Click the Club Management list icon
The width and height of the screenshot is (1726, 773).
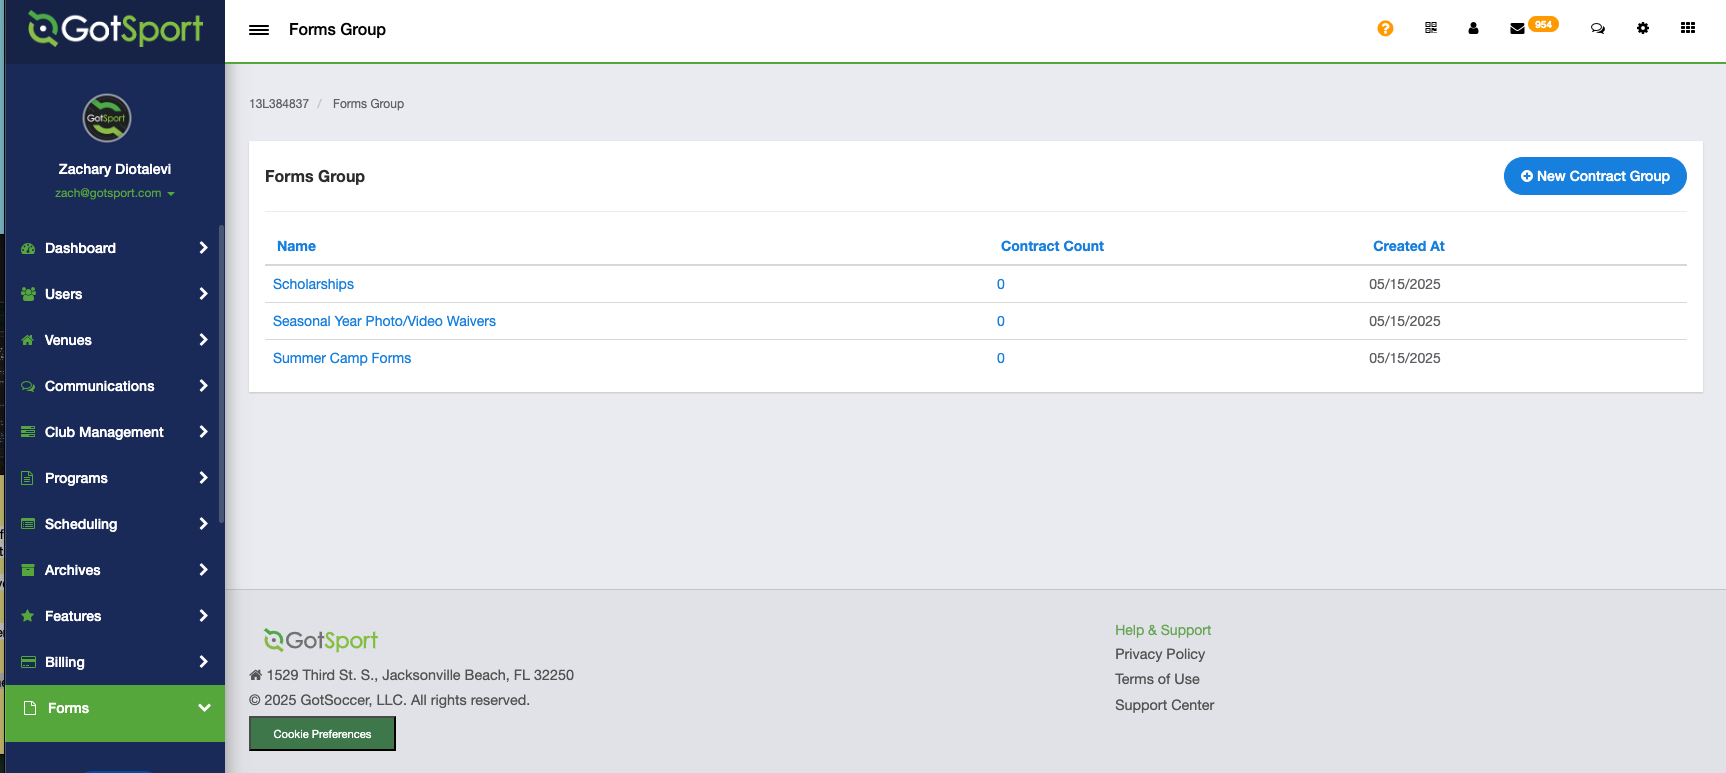pos(28,432)
